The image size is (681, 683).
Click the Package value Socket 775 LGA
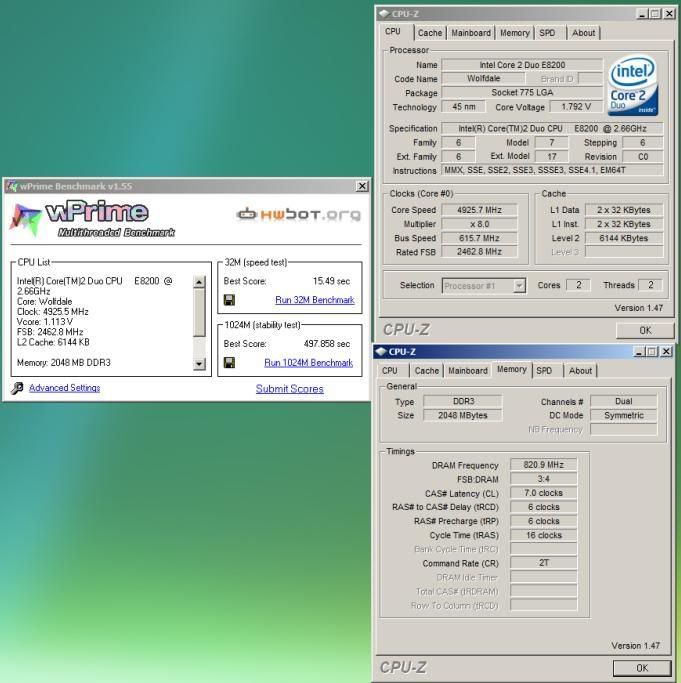[x=522, y=92]
